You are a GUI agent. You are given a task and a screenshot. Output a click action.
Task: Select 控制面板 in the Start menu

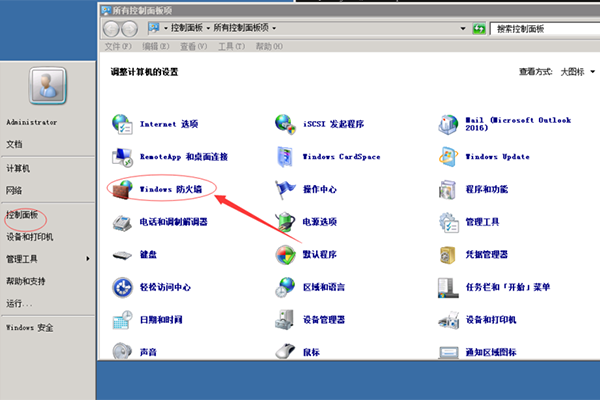pyautogui.click(x=22, y=215)
